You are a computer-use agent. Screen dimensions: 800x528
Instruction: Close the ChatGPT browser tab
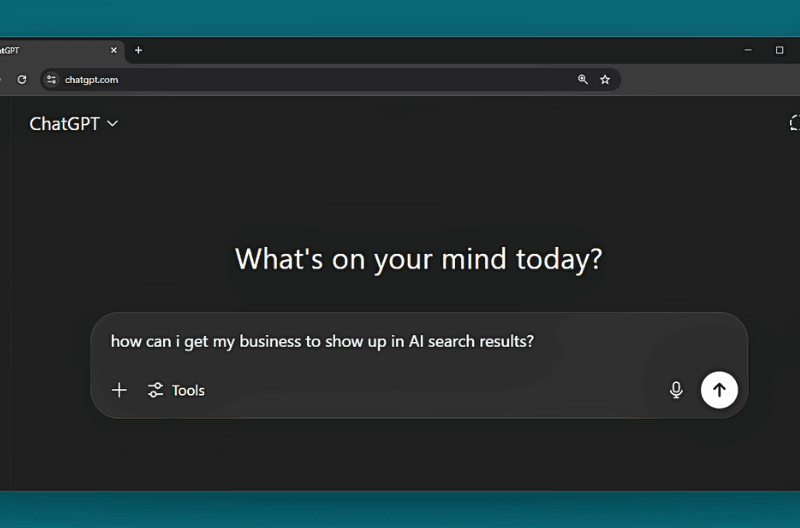[x=114, y=50]
